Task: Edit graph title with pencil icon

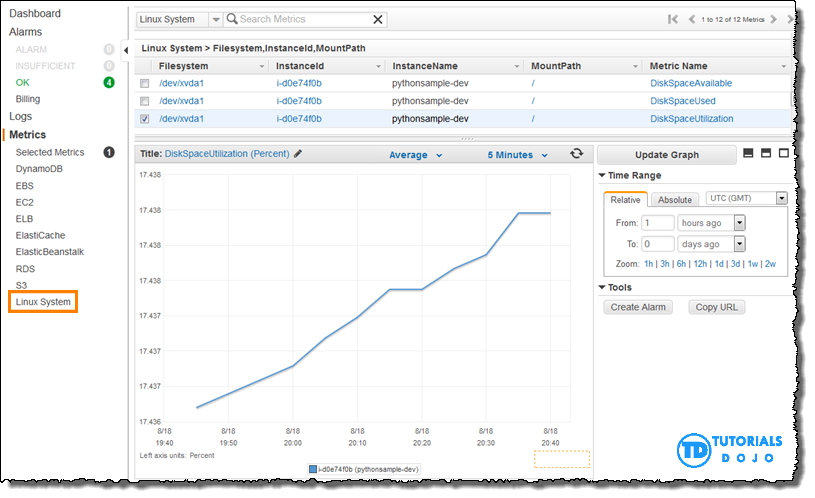Action: (x=298, y=154)
